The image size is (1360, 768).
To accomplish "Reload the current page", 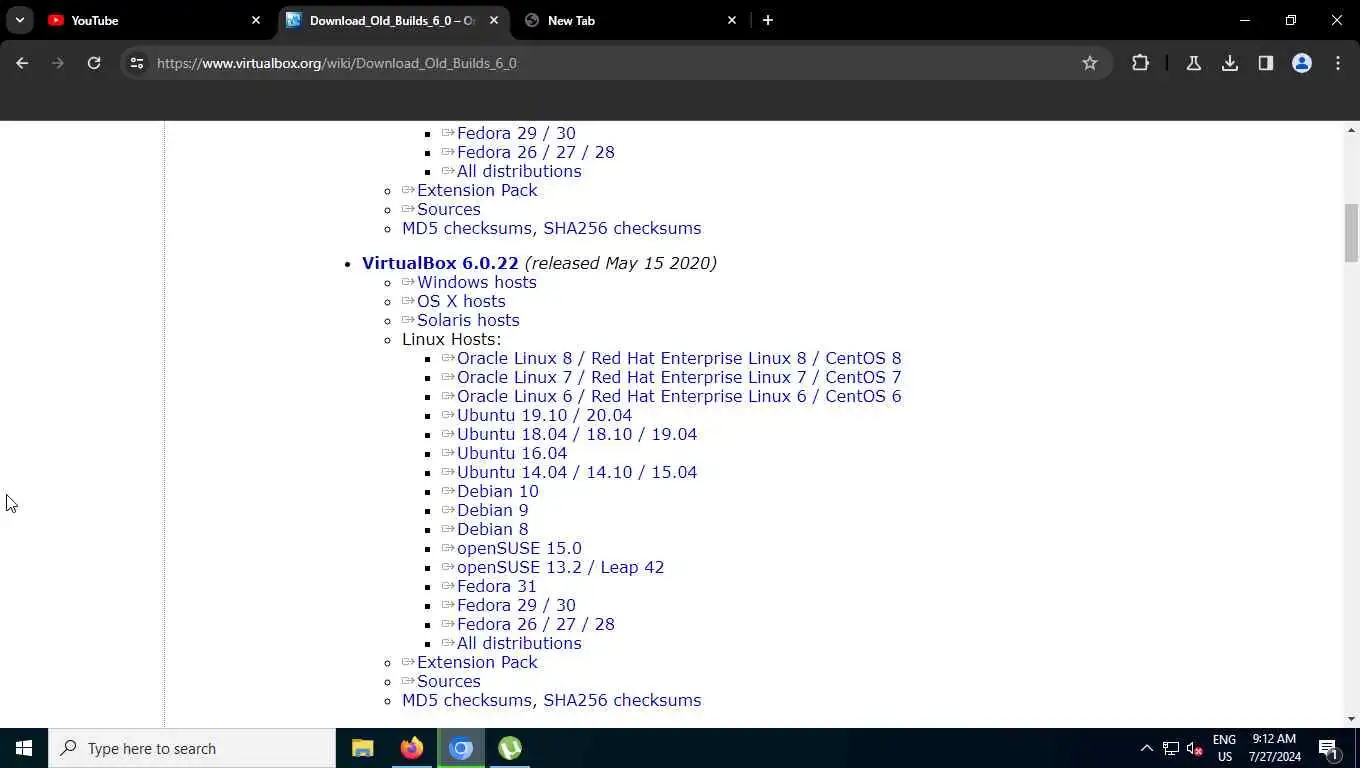I will [94, 63].
